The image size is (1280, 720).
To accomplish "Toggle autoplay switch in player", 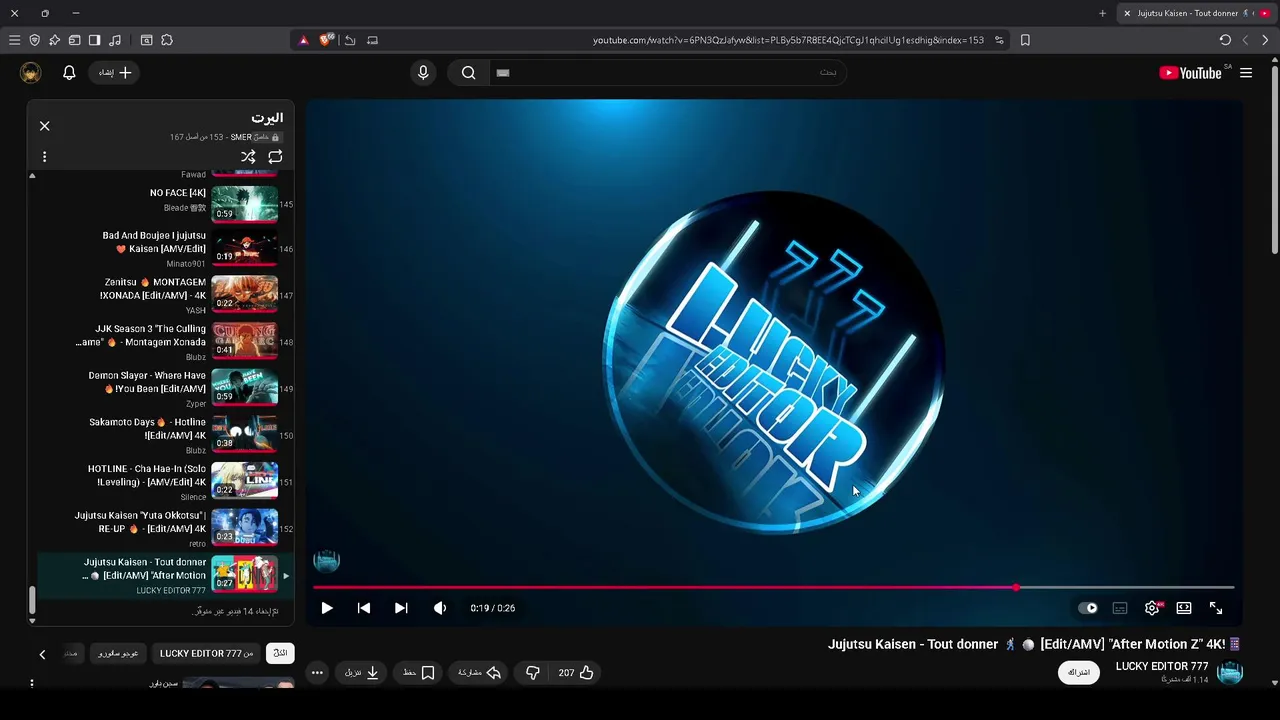I will point(1088,608).
